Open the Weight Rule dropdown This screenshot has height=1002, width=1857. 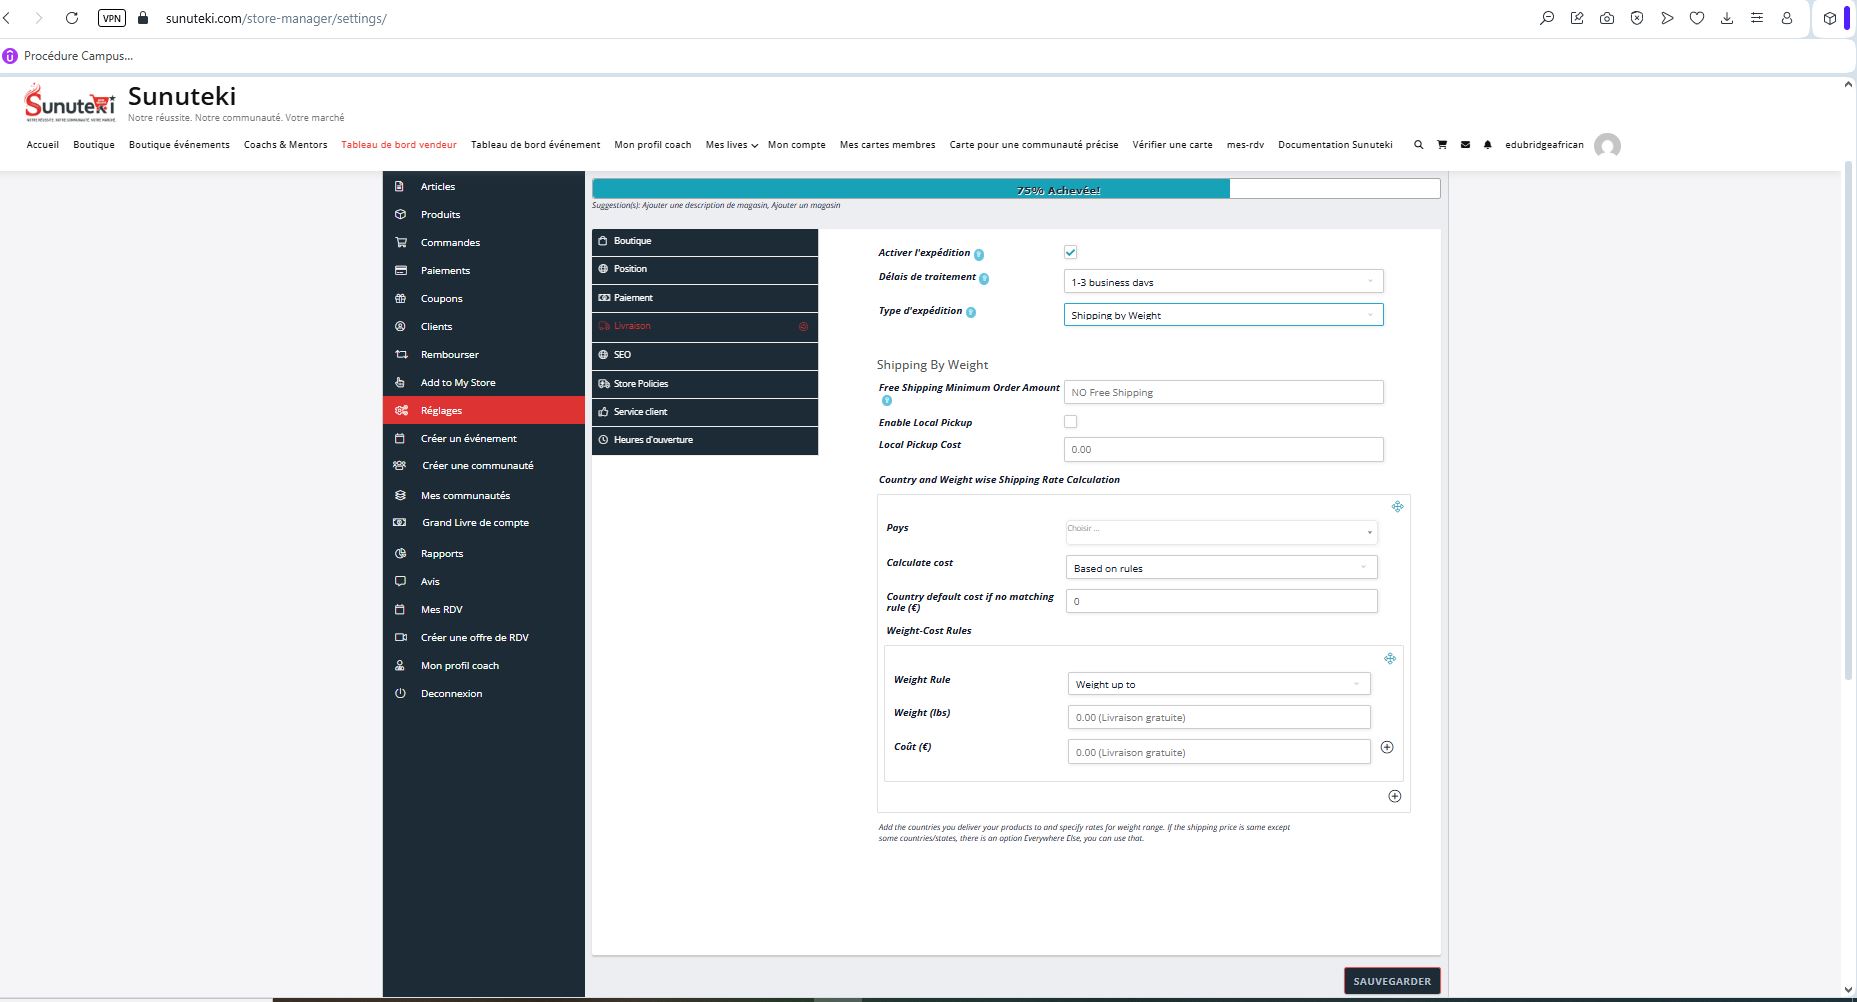click(x=1218, y=684)
